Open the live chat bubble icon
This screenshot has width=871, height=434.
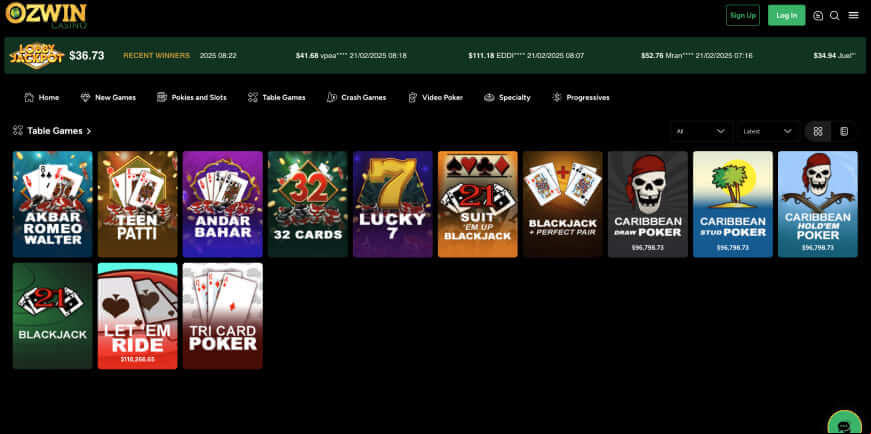point(844,425)
